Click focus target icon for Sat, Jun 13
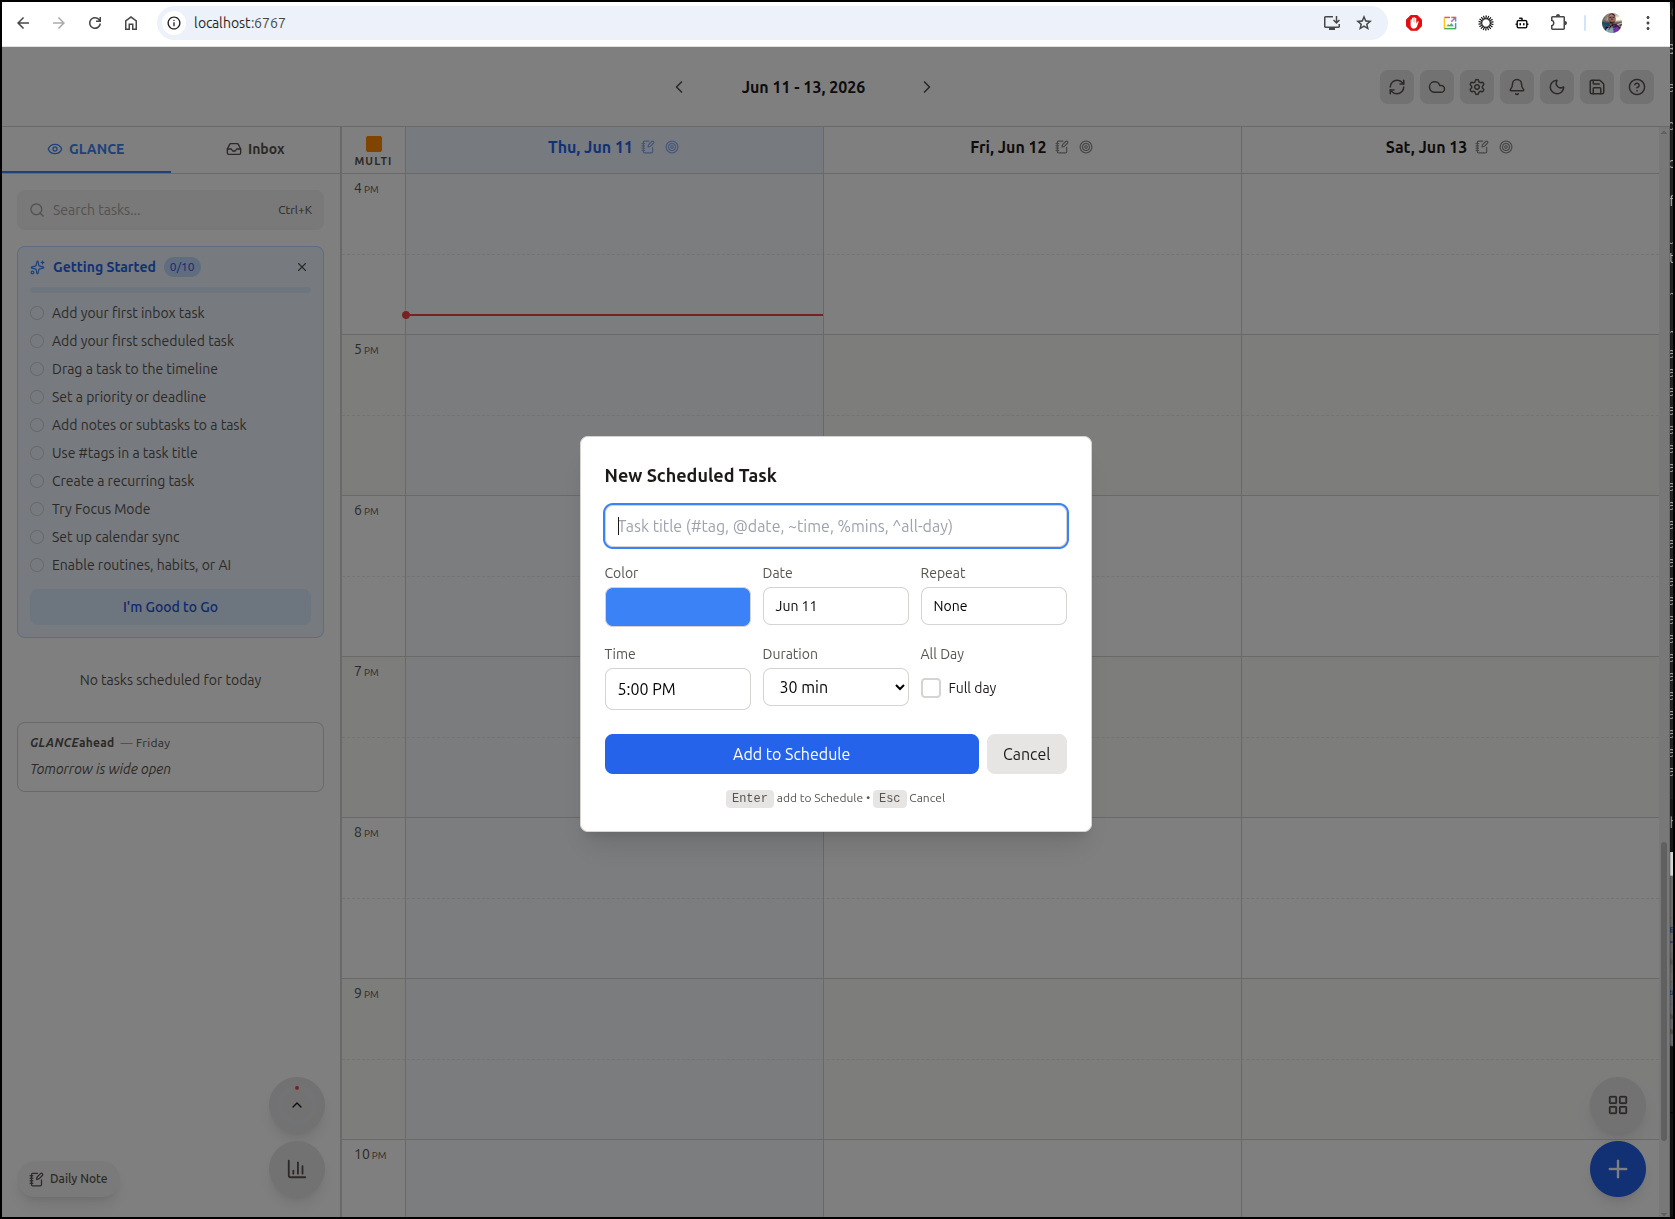This screenshot has width=1675, height=1219. pyautogui.click(x=1506, y=147)
